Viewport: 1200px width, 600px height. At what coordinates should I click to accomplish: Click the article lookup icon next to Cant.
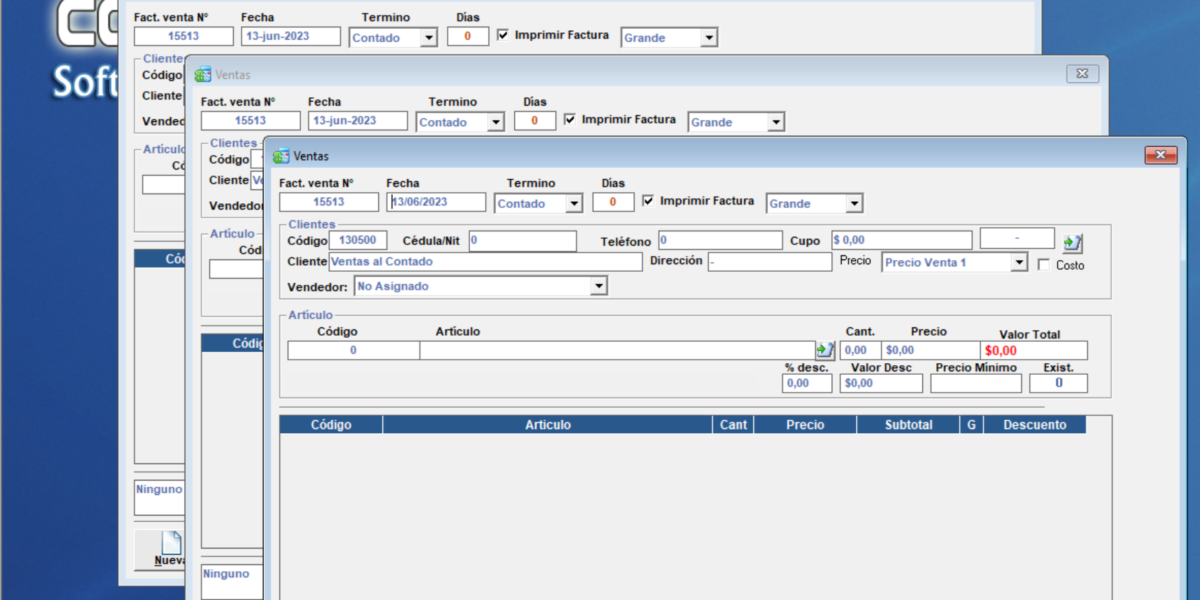coord(824,350)
